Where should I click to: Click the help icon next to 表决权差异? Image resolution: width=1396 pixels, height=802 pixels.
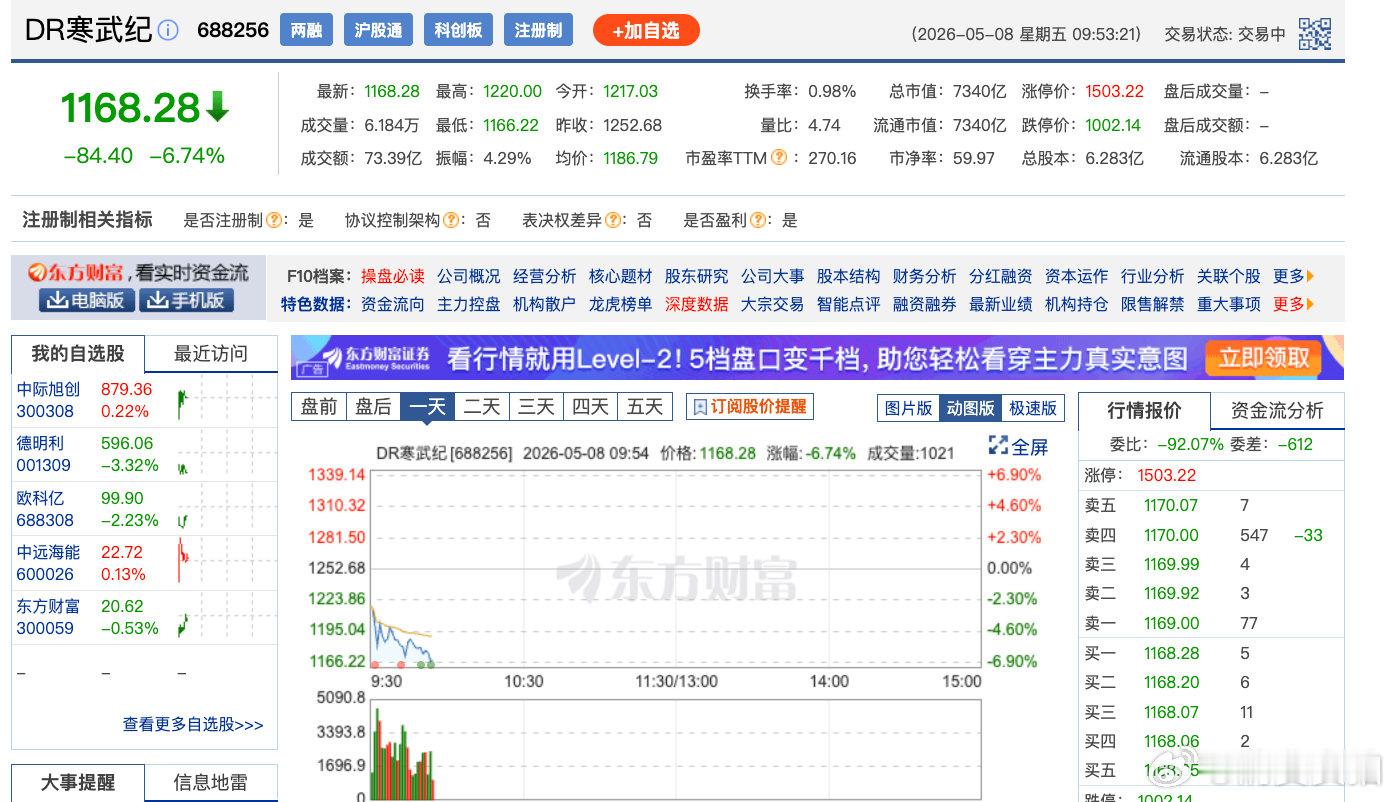coord(612,220)
